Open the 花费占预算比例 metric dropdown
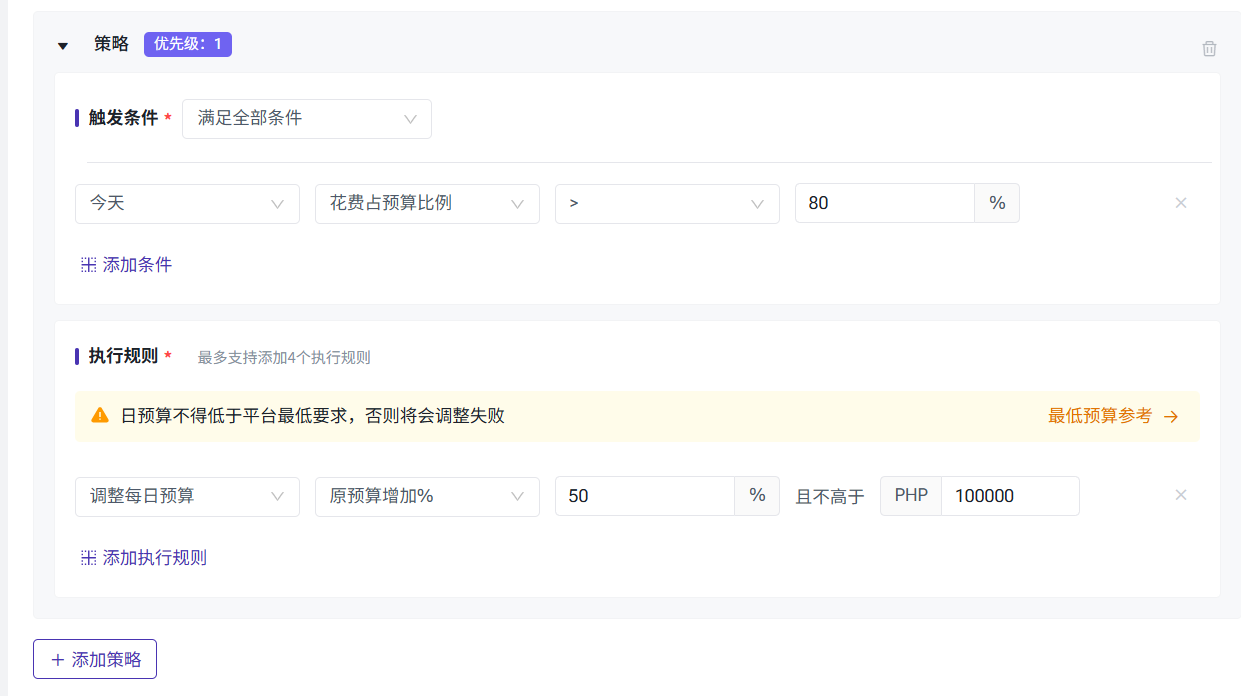 pyautogui.click(x=427, y=204)
